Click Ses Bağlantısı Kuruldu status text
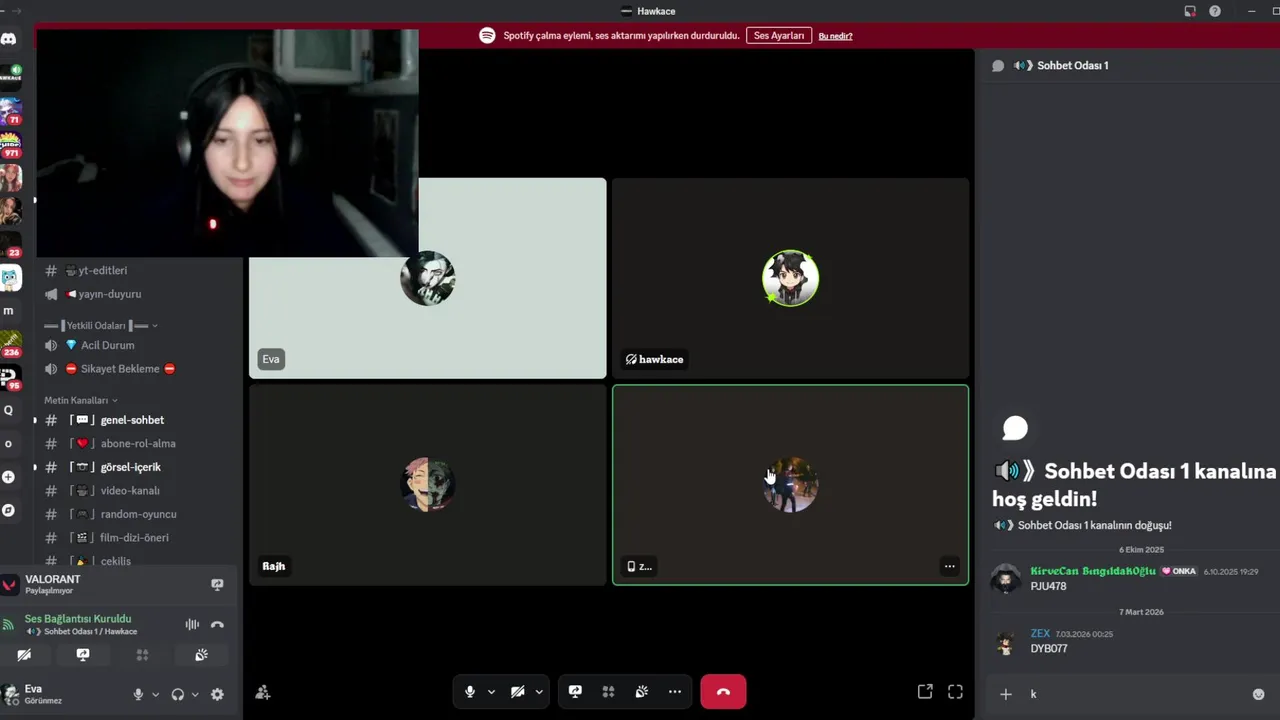Screen dimensions: 1280x720 point(78,618)
